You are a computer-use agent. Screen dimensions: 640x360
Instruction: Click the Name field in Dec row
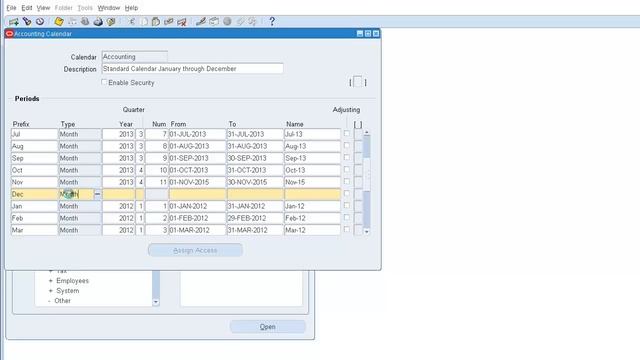pos(312,194)
